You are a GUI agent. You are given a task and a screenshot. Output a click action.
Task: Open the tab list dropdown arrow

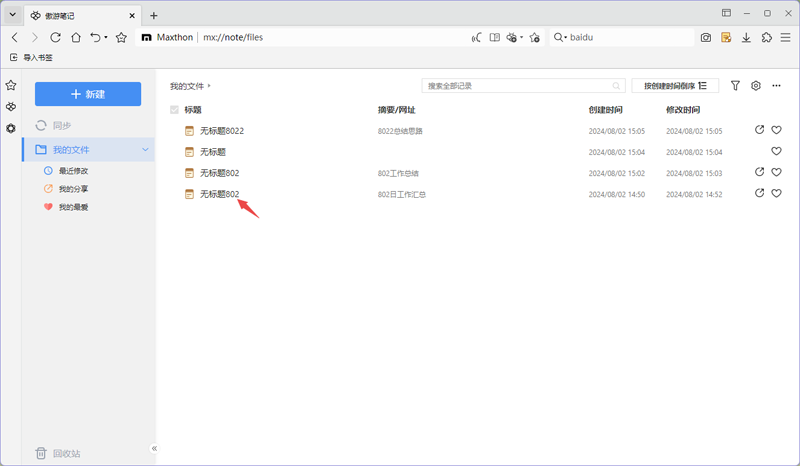pos(13,15)
